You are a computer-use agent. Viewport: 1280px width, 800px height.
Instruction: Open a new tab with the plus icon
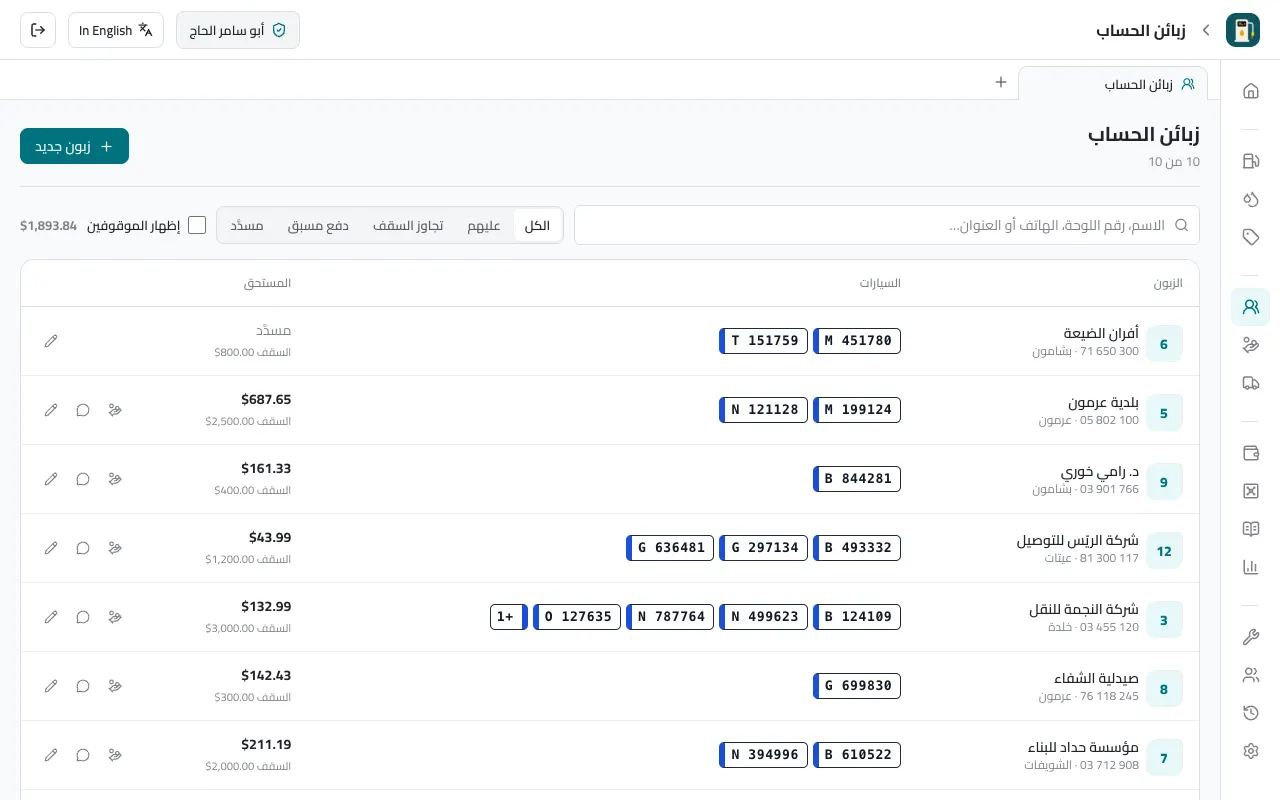click(x=1001, y=82)
